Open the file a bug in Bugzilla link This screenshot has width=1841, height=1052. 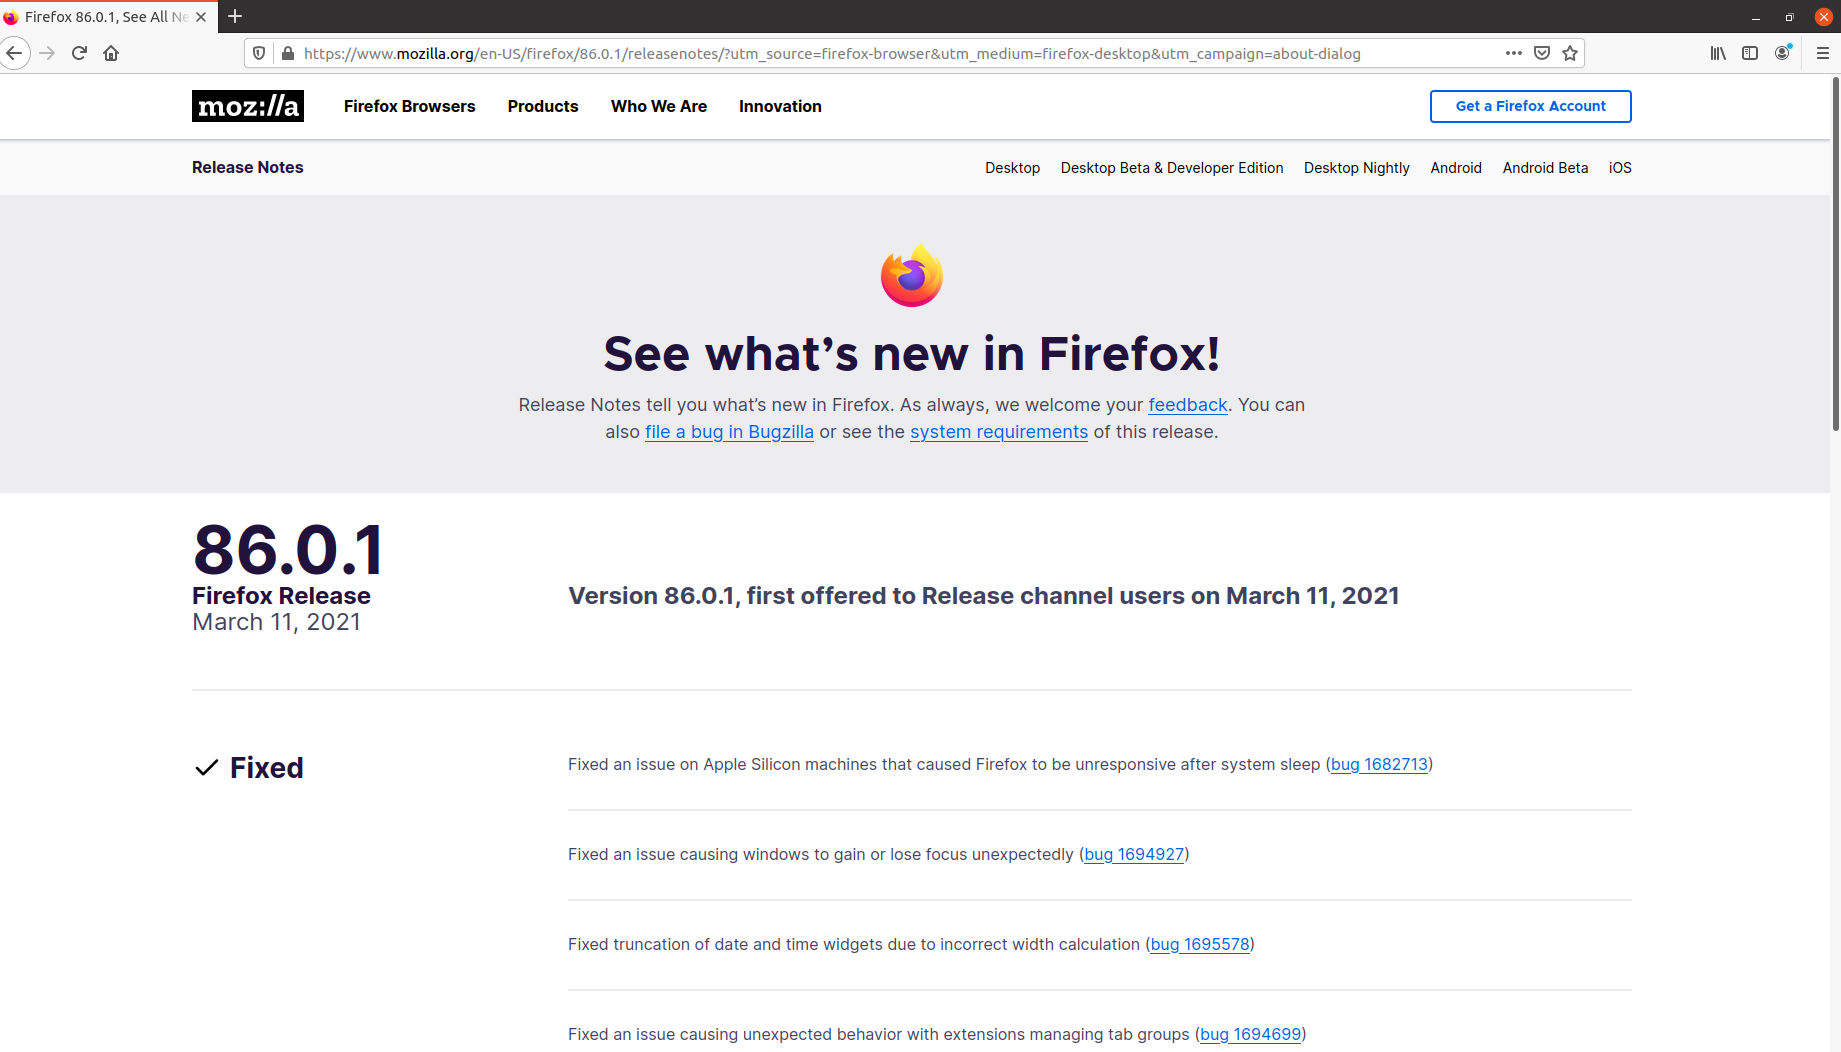pos(729,431)
